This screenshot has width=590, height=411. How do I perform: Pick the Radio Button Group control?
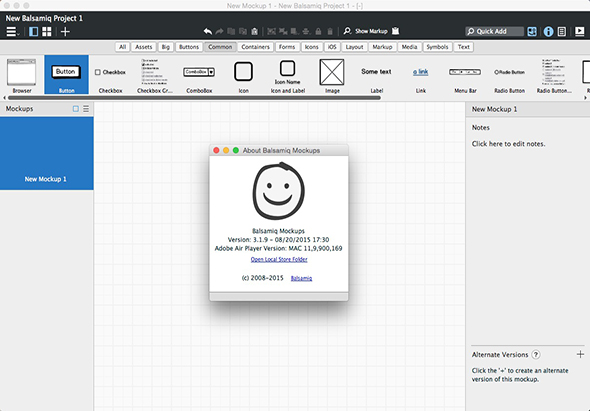(554, 75)
